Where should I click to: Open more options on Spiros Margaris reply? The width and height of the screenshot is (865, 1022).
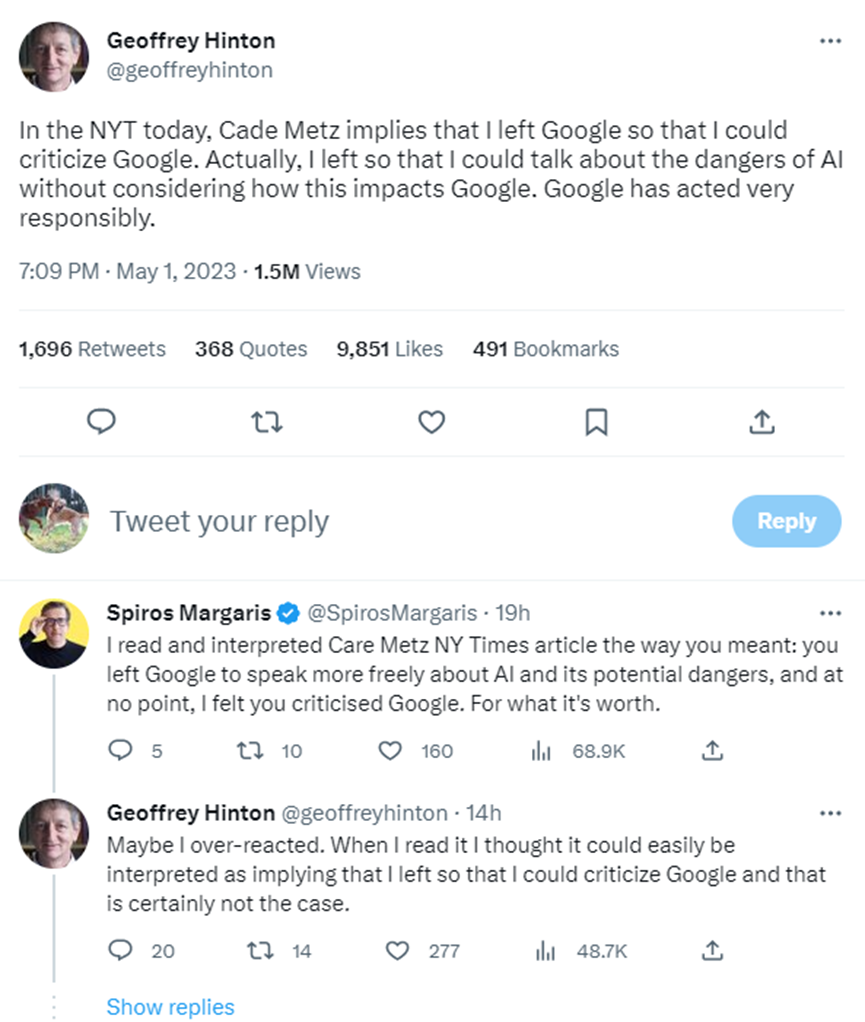pyautogui.click(x=830, y=612)
